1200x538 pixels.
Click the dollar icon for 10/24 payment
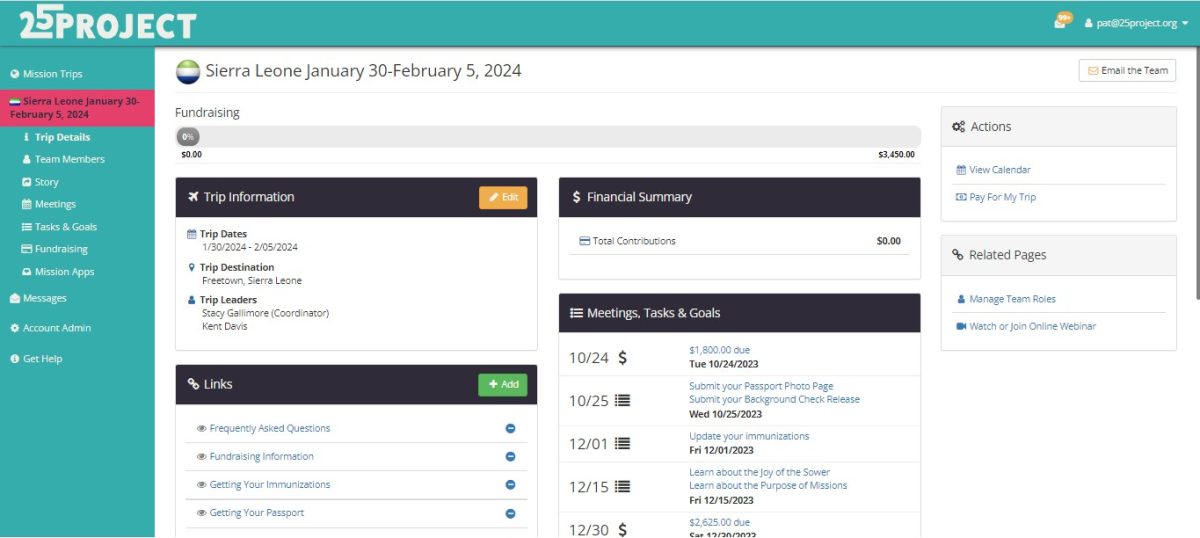point(622,357)
